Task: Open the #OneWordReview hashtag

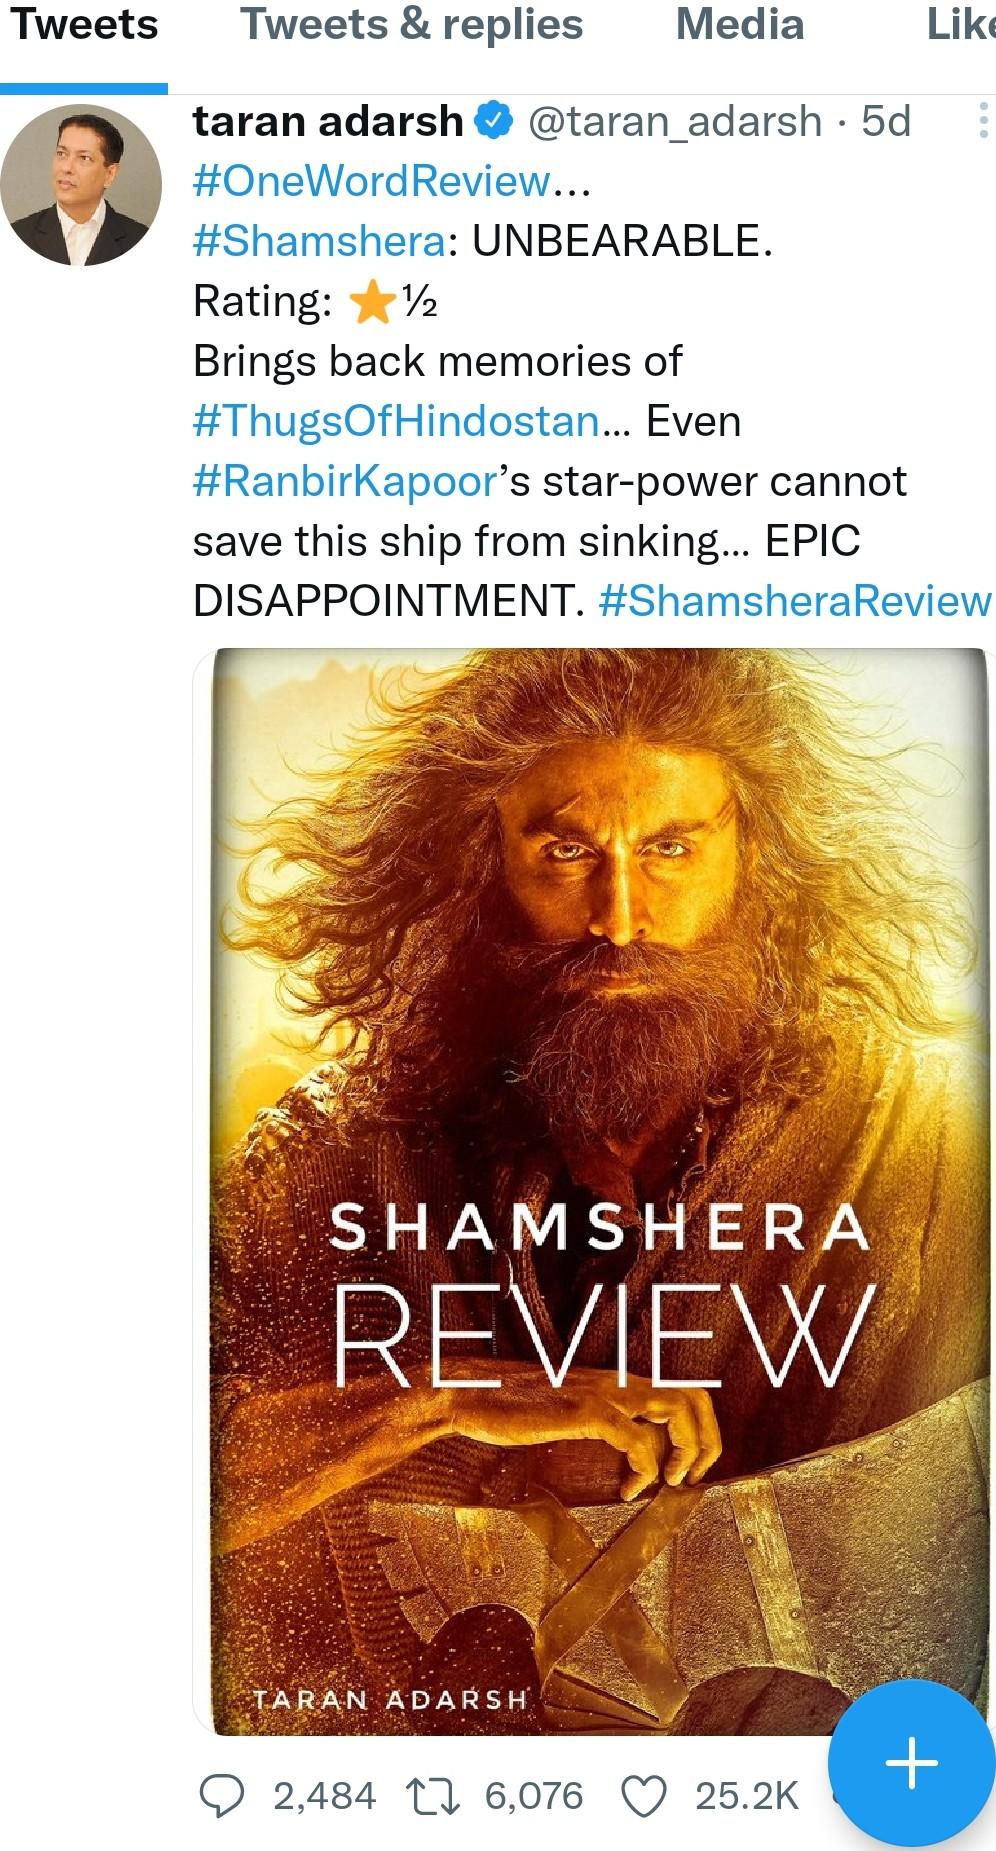Action: tap(371, 181)
